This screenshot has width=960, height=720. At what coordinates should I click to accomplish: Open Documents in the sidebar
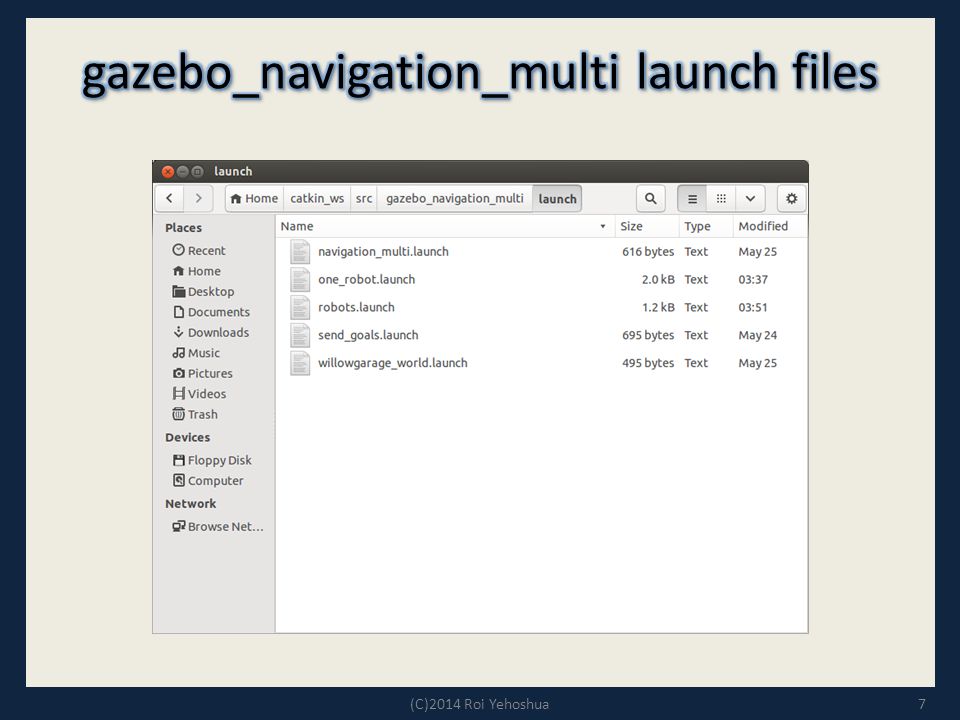[211, 312]
